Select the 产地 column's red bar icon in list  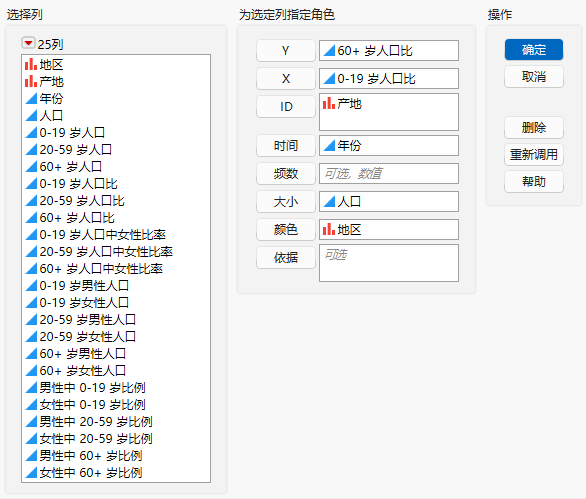click(x=31, y=81)
